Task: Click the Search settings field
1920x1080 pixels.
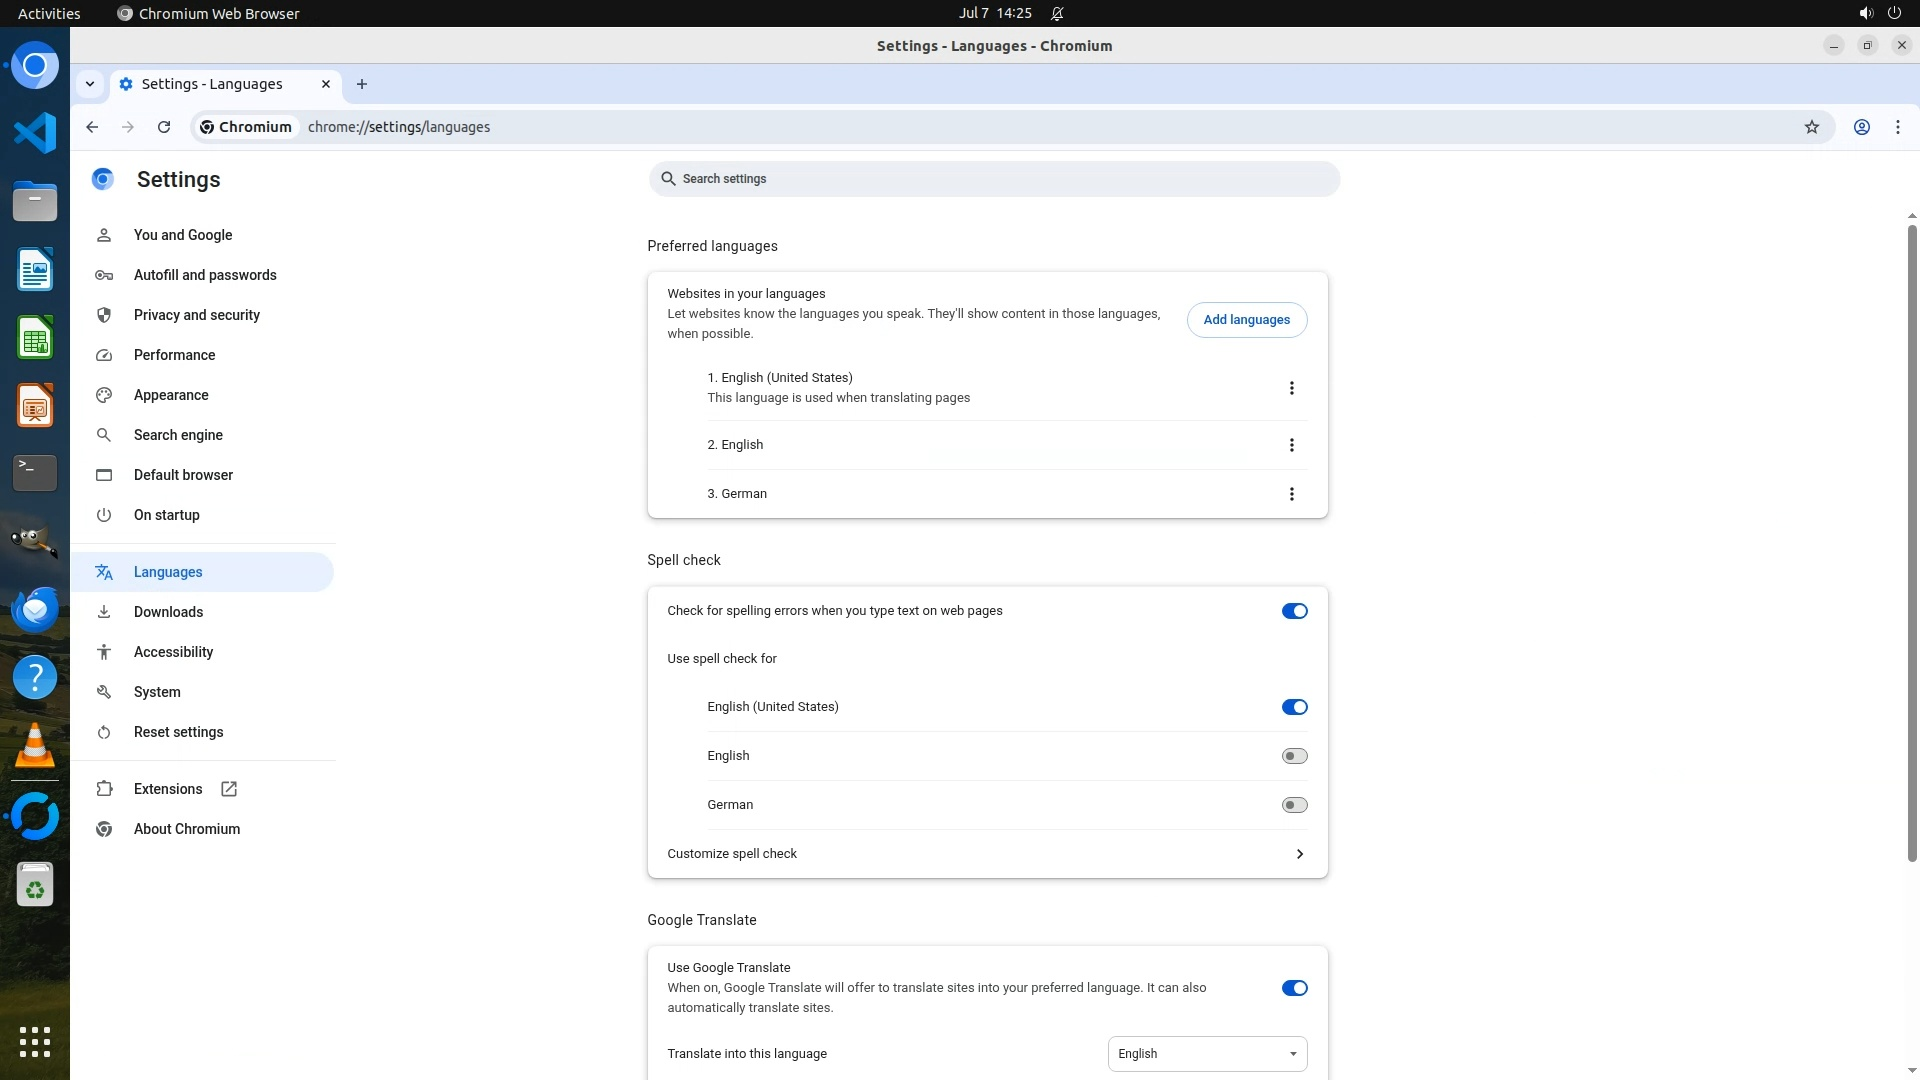Action: (993, 179)
